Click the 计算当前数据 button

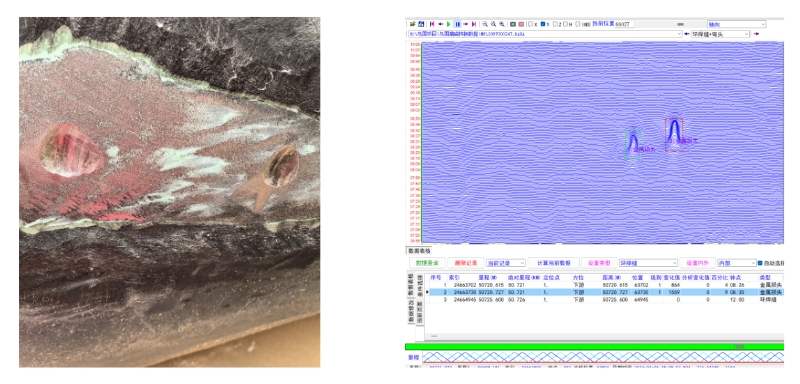(x=554, y=263)
